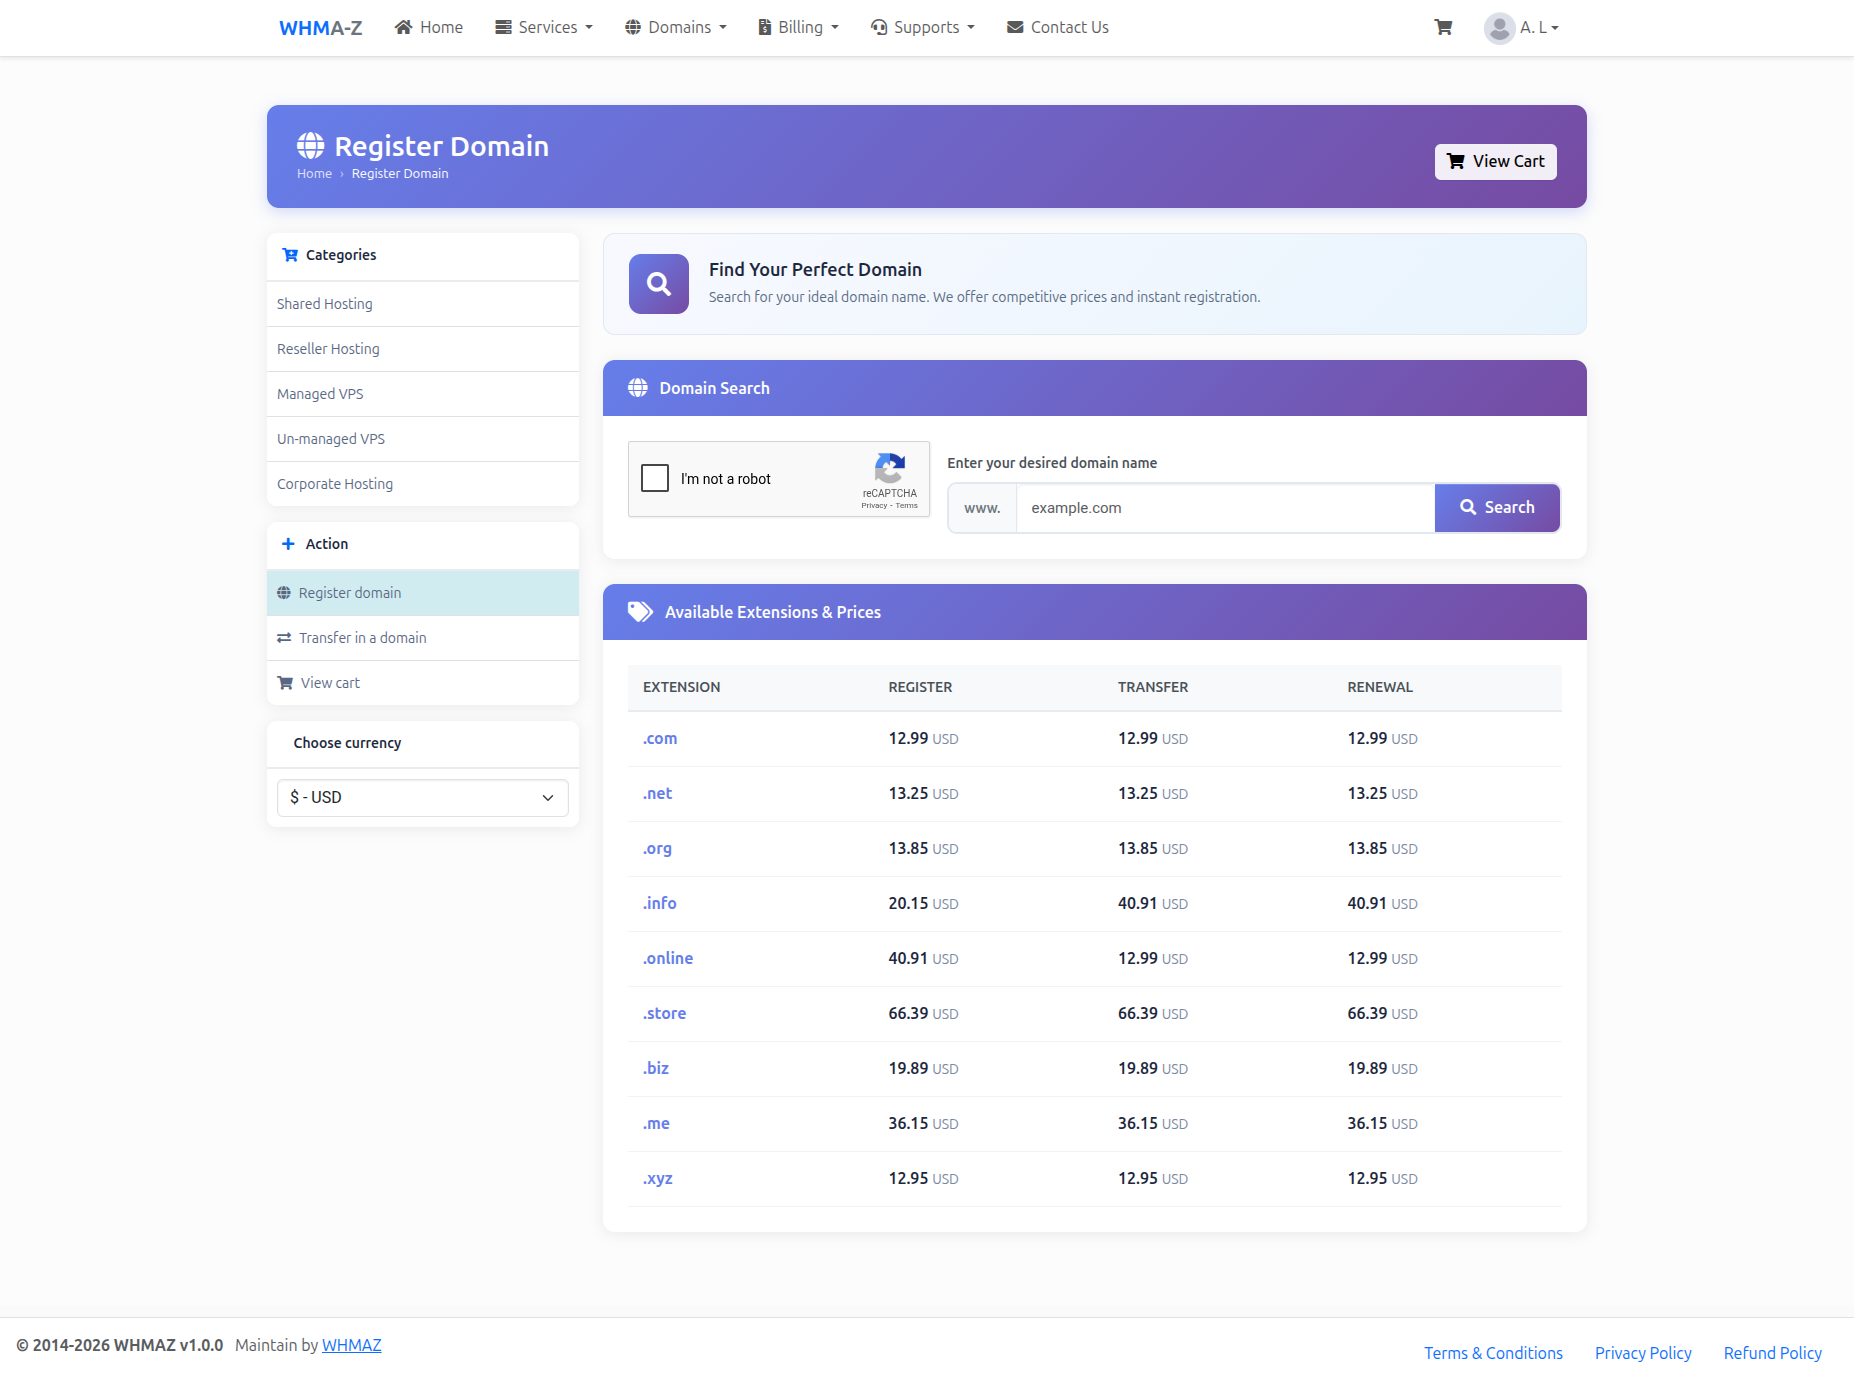Expand the currency selector showing $ - USD
Screen dimensions: 1854x1390
[x=421, y=797]
